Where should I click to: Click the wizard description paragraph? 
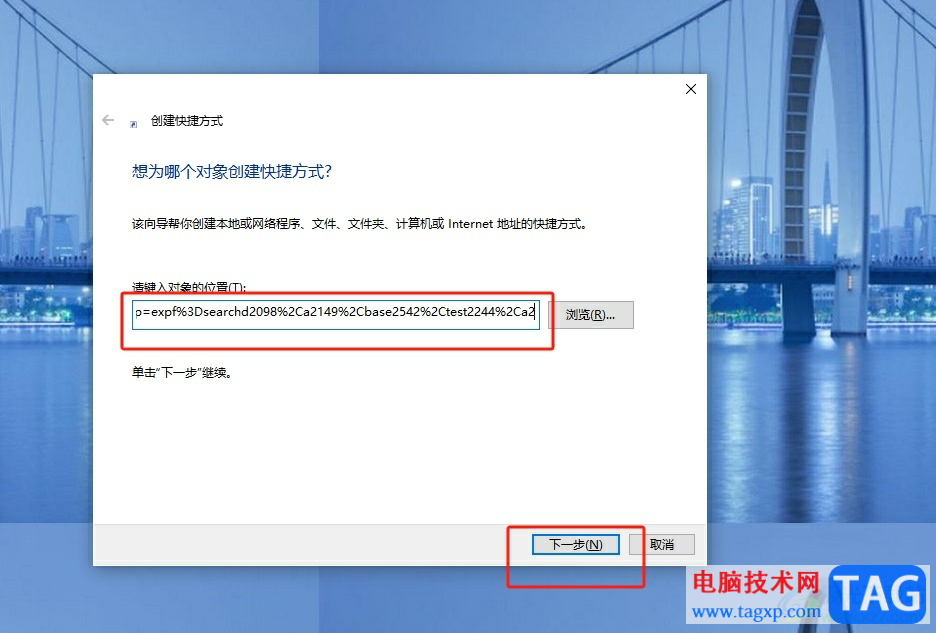coord(359,224)
